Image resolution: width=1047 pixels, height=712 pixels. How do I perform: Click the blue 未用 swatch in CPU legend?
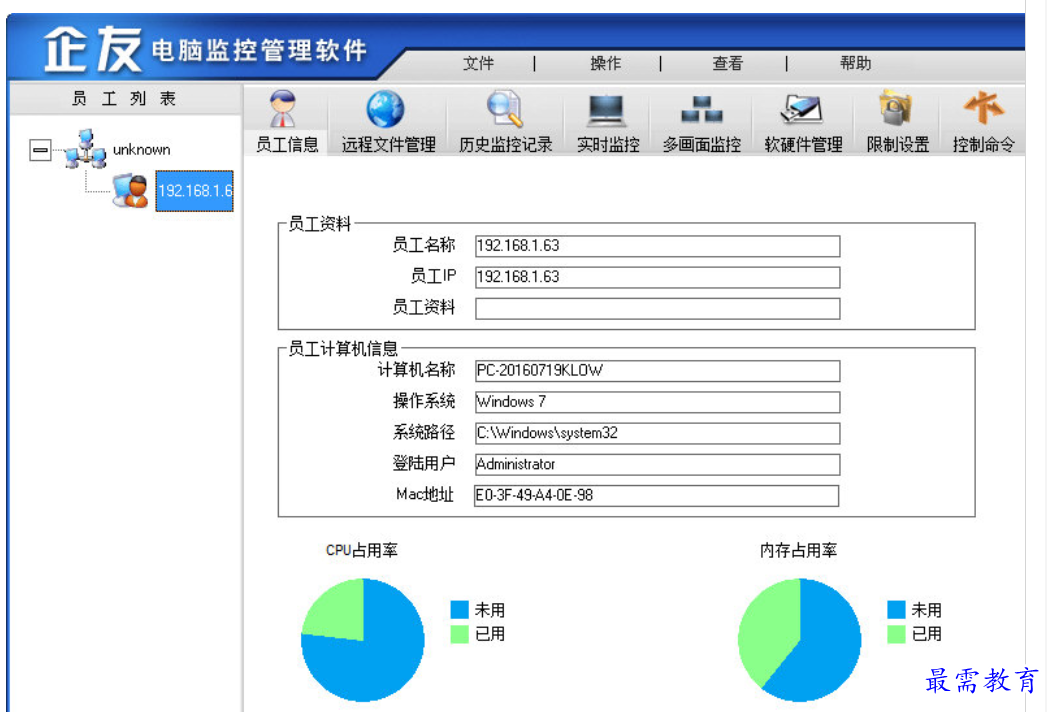tap(459, 610)
